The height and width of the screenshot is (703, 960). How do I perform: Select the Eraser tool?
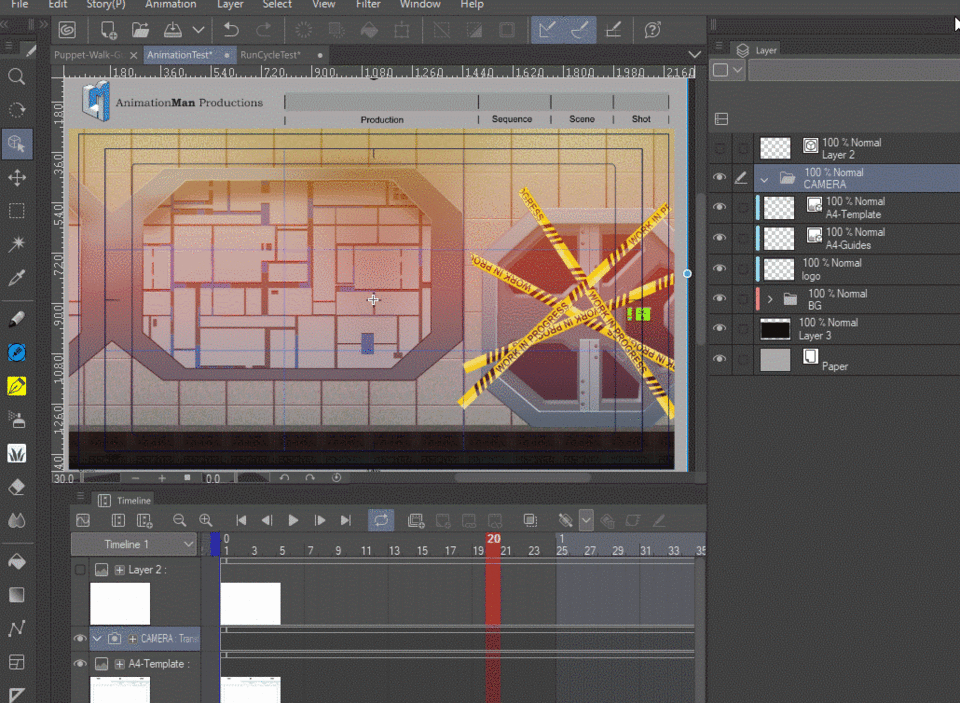point(16,487)
